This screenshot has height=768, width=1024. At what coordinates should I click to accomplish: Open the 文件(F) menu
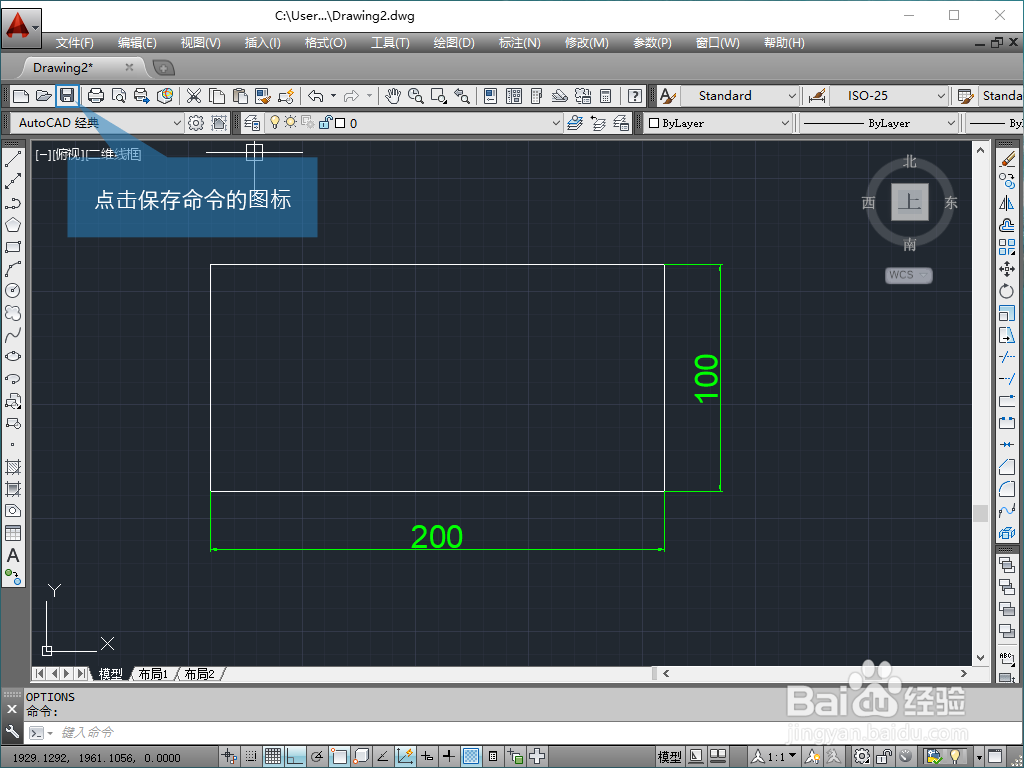tap(74, 43)
